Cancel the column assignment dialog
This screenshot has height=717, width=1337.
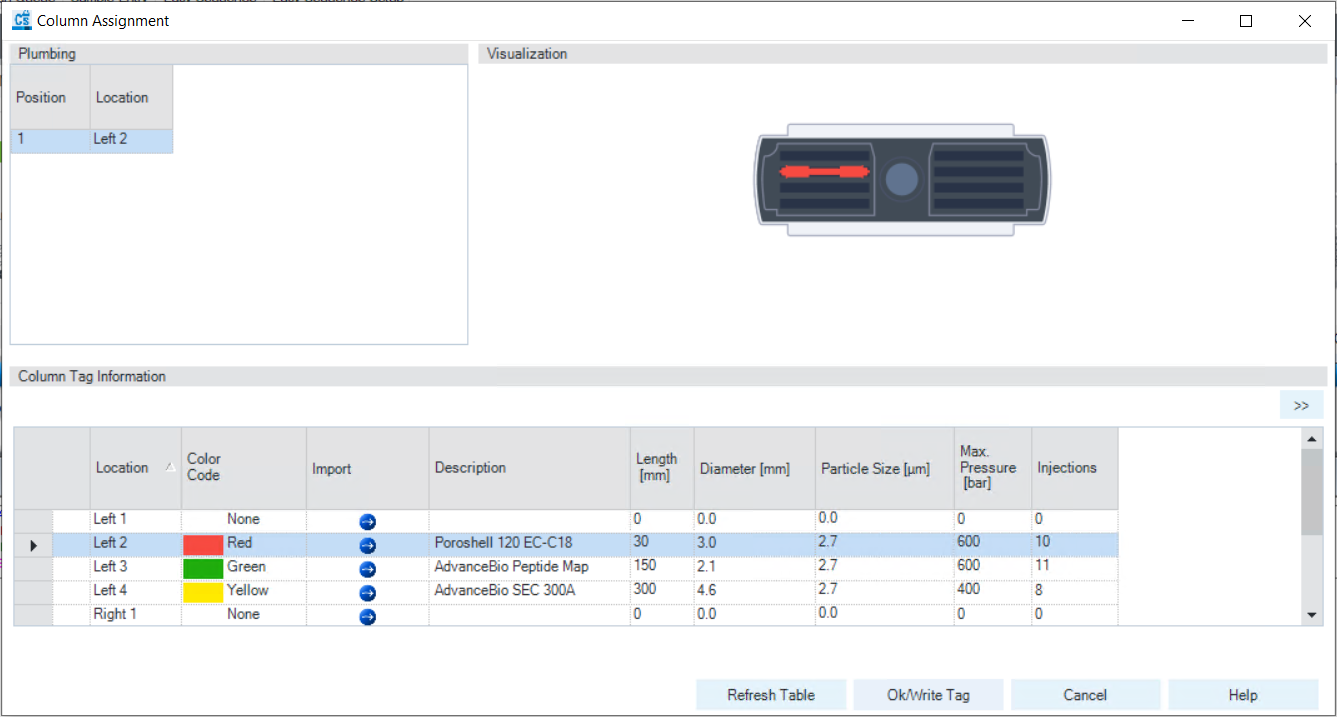pos(1085,695)
